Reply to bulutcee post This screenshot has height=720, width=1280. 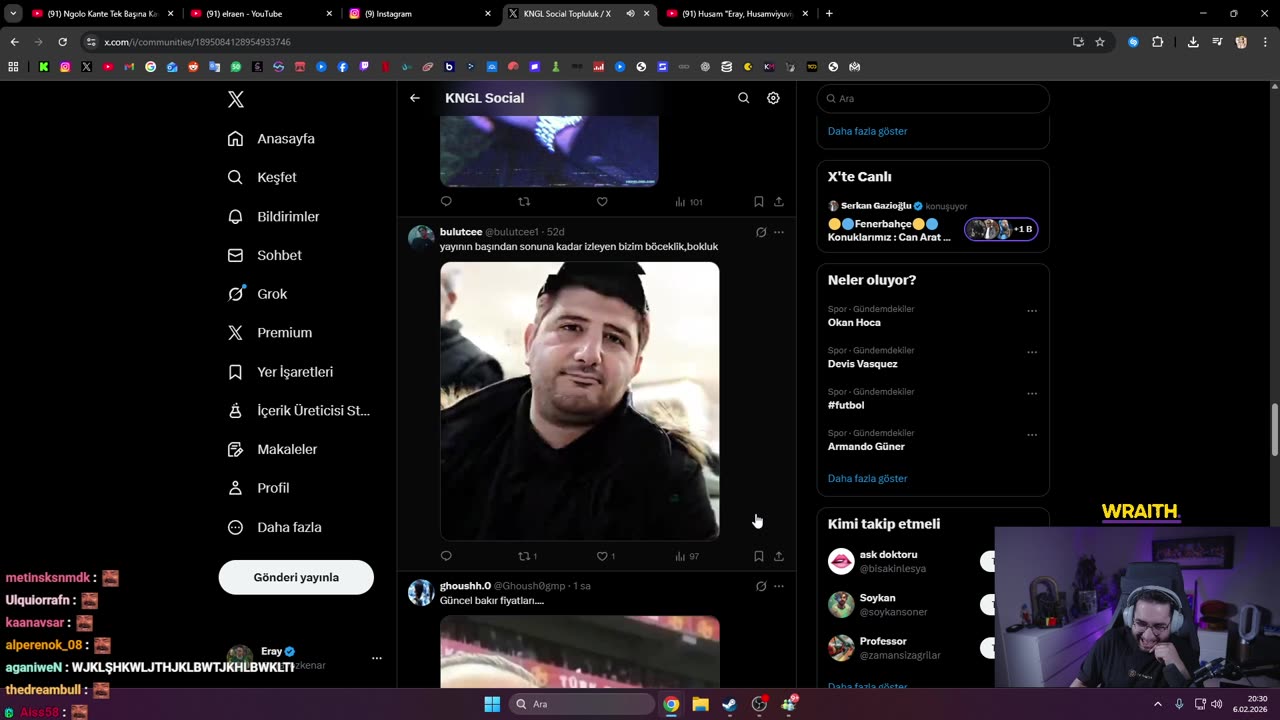coord(446,556)
